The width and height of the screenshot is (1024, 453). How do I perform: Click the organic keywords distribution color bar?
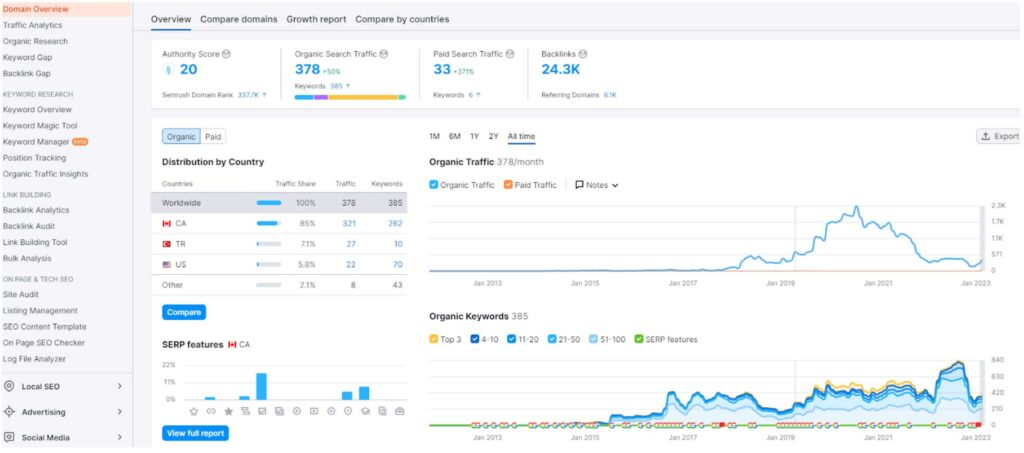point(350,97)
